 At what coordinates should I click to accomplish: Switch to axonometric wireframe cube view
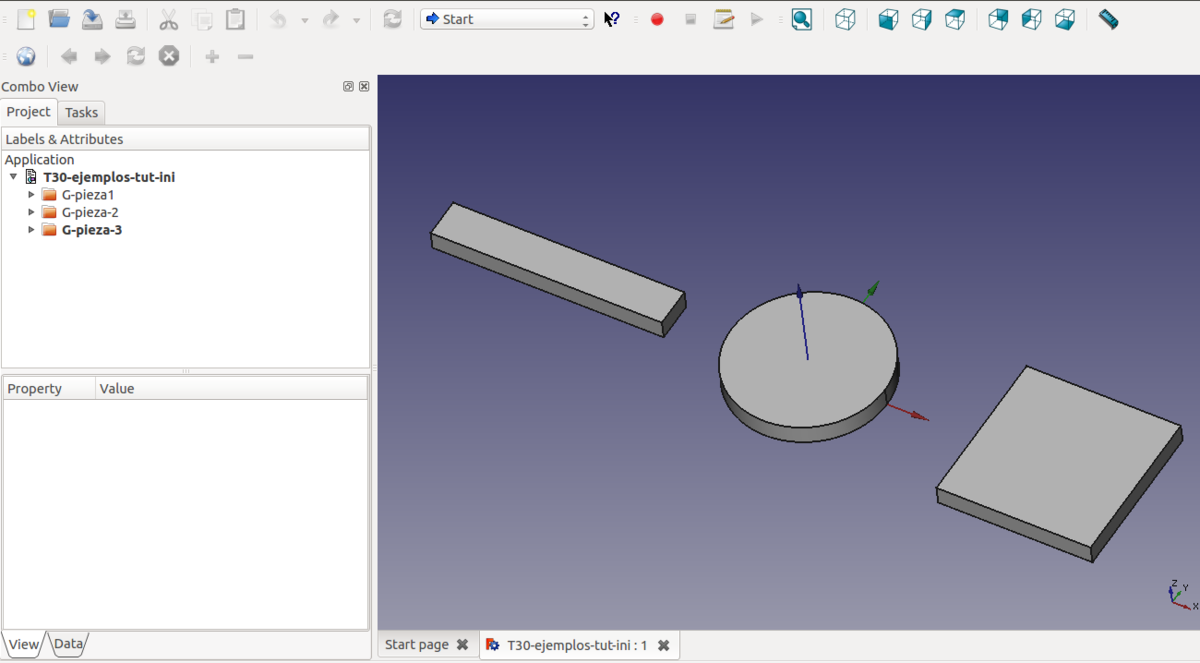tap(845, 19)
